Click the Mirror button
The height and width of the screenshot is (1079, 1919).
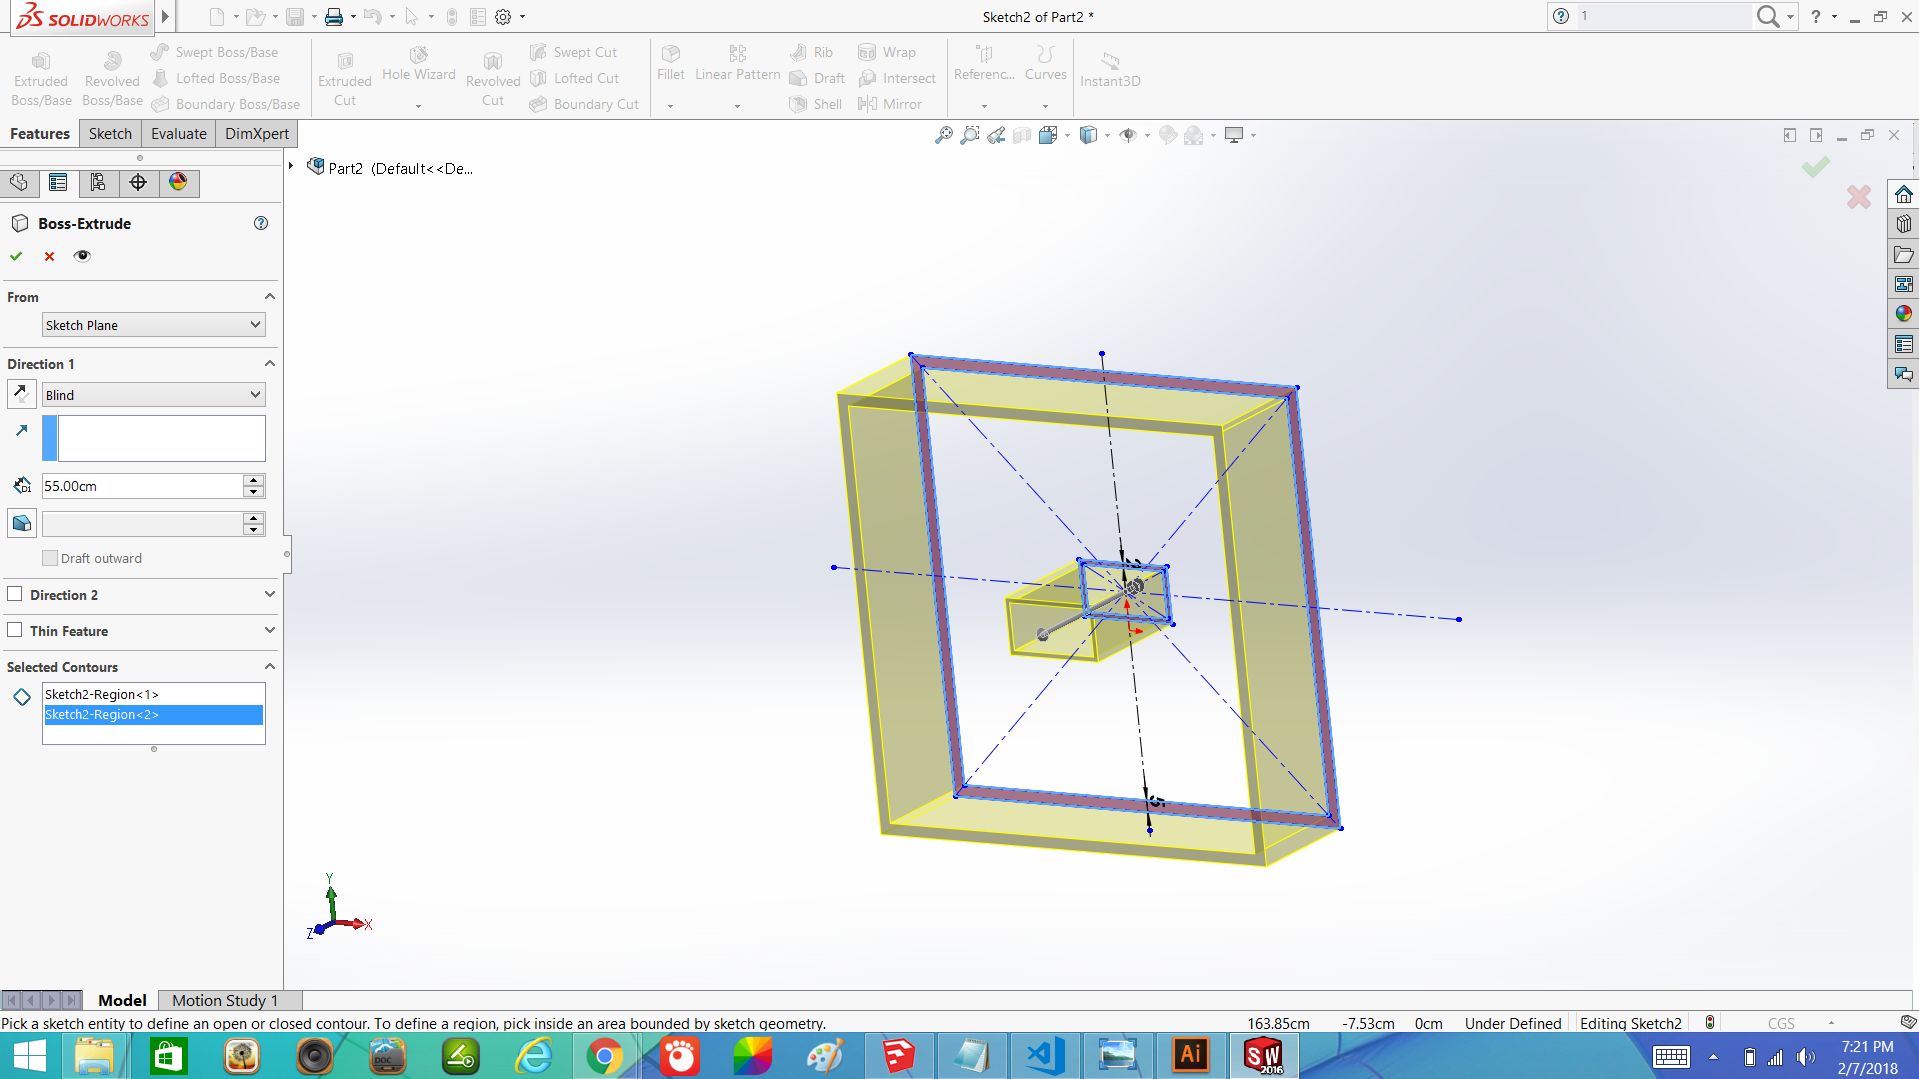tap(890, 104)
